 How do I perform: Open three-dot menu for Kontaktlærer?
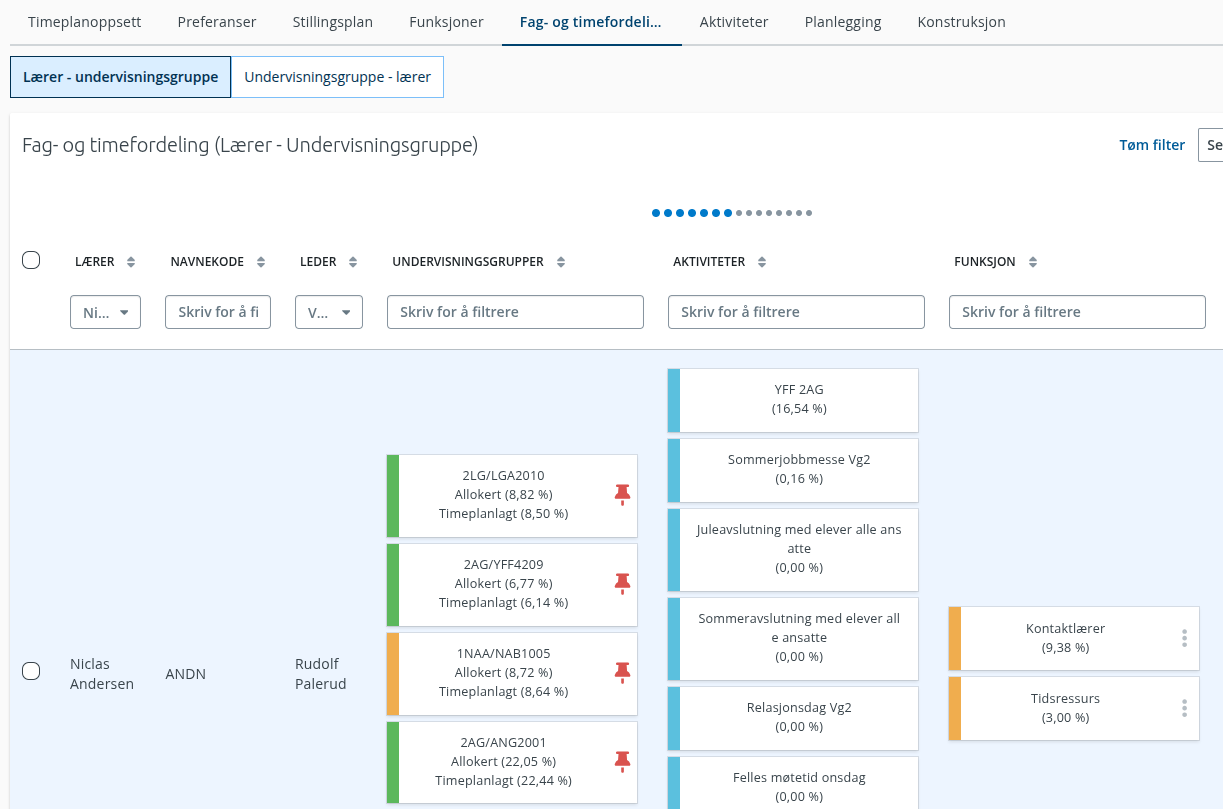tap(1184, 638)
